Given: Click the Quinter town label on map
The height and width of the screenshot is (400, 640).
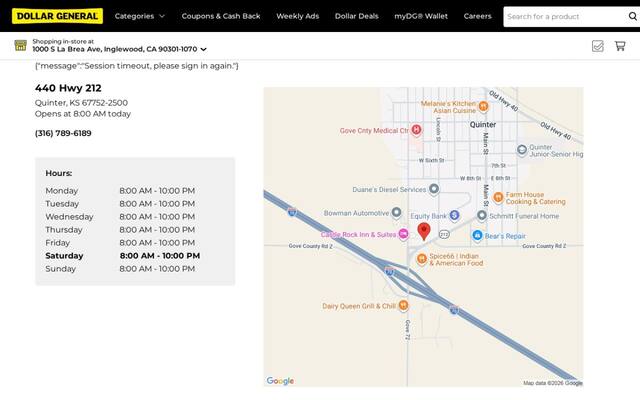Looking at the screenshot, I should [x=483, y=125].
